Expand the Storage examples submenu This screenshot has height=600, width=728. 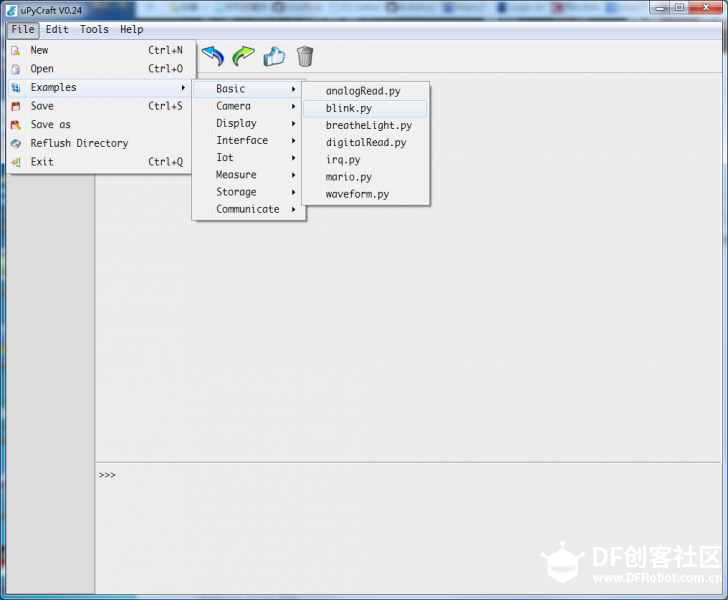coord(249,192)
